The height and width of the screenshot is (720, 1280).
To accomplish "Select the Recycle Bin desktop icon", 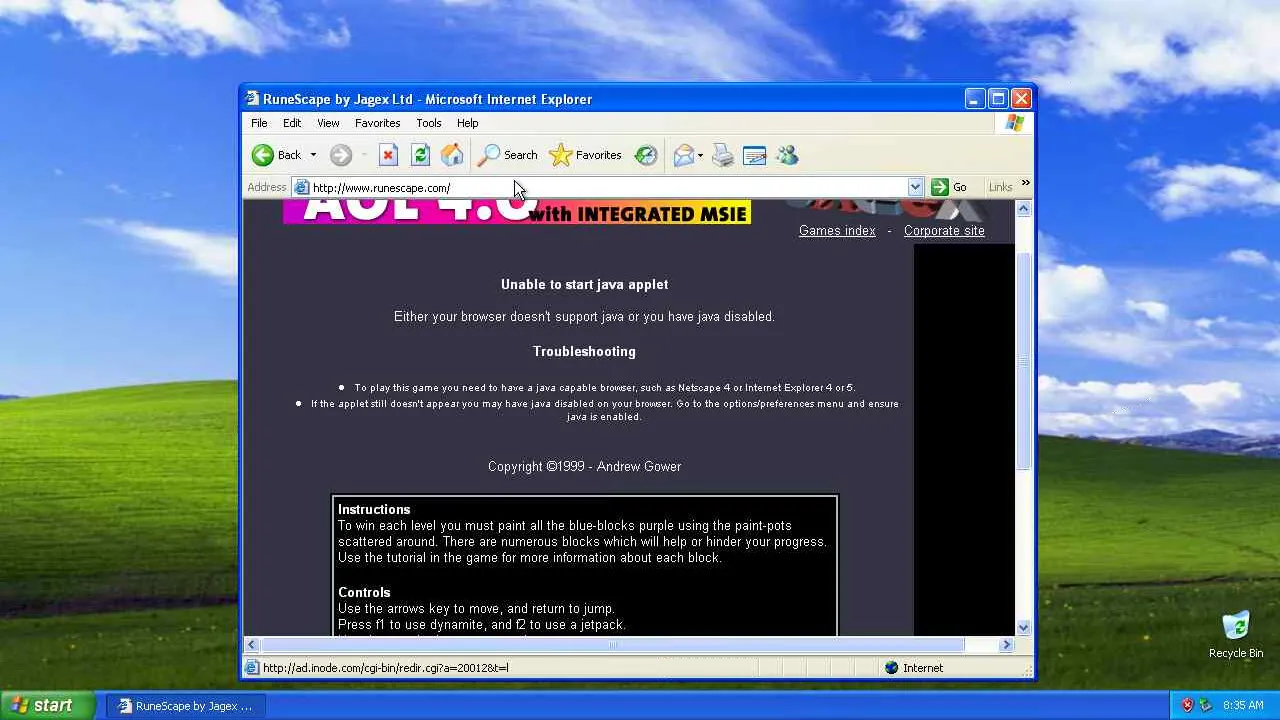I will click(1236, 635).
